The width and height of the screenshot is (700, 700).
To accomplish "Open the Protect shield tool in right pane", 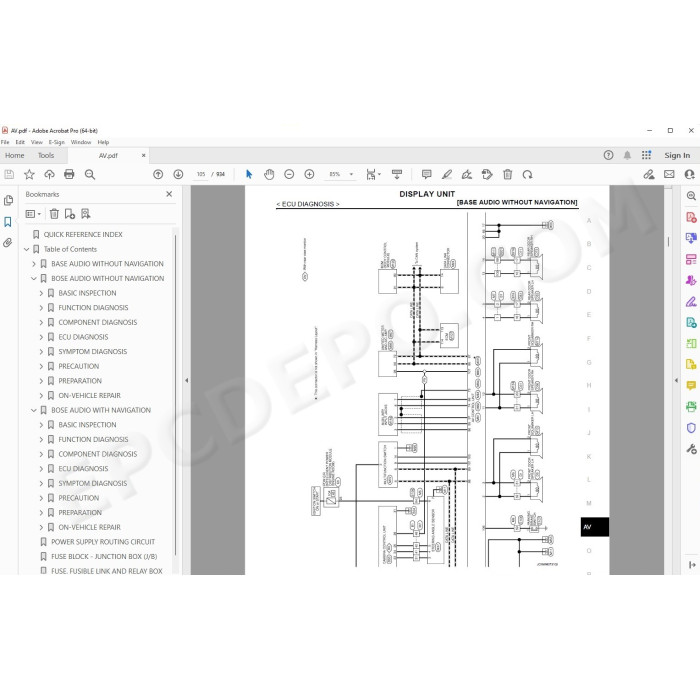I will pyautogui.click(x=691, y=428).
